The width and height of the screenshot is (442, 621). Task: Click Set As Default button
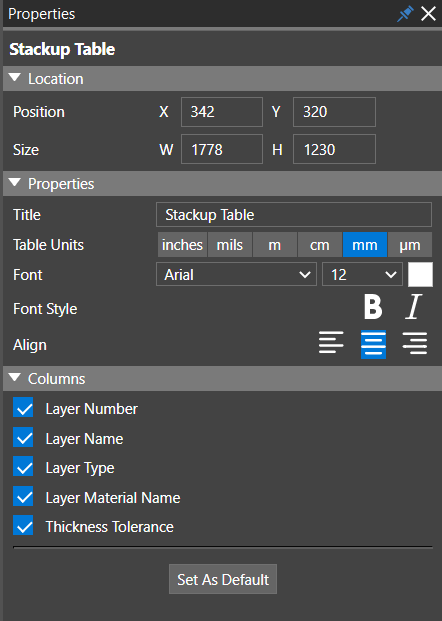223,579
